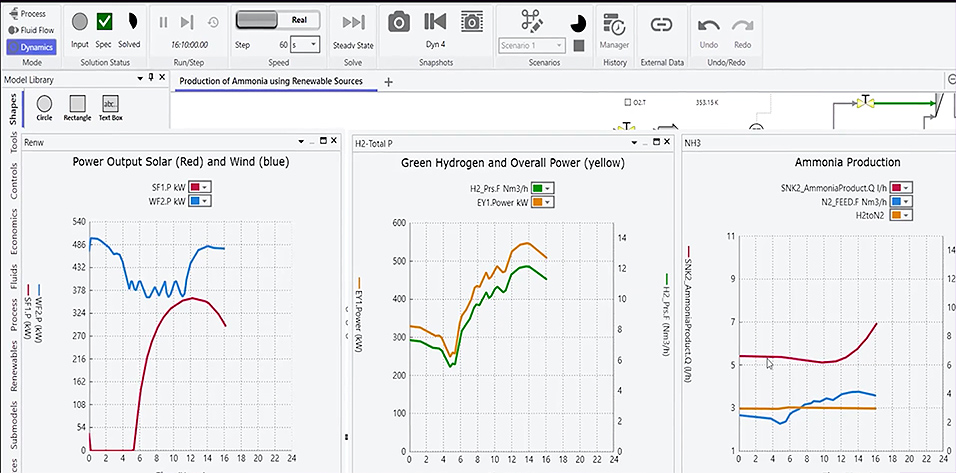956x473 pixels.
Task: Open H2-Total P chart window options arrow
Action: coord(633,142)
